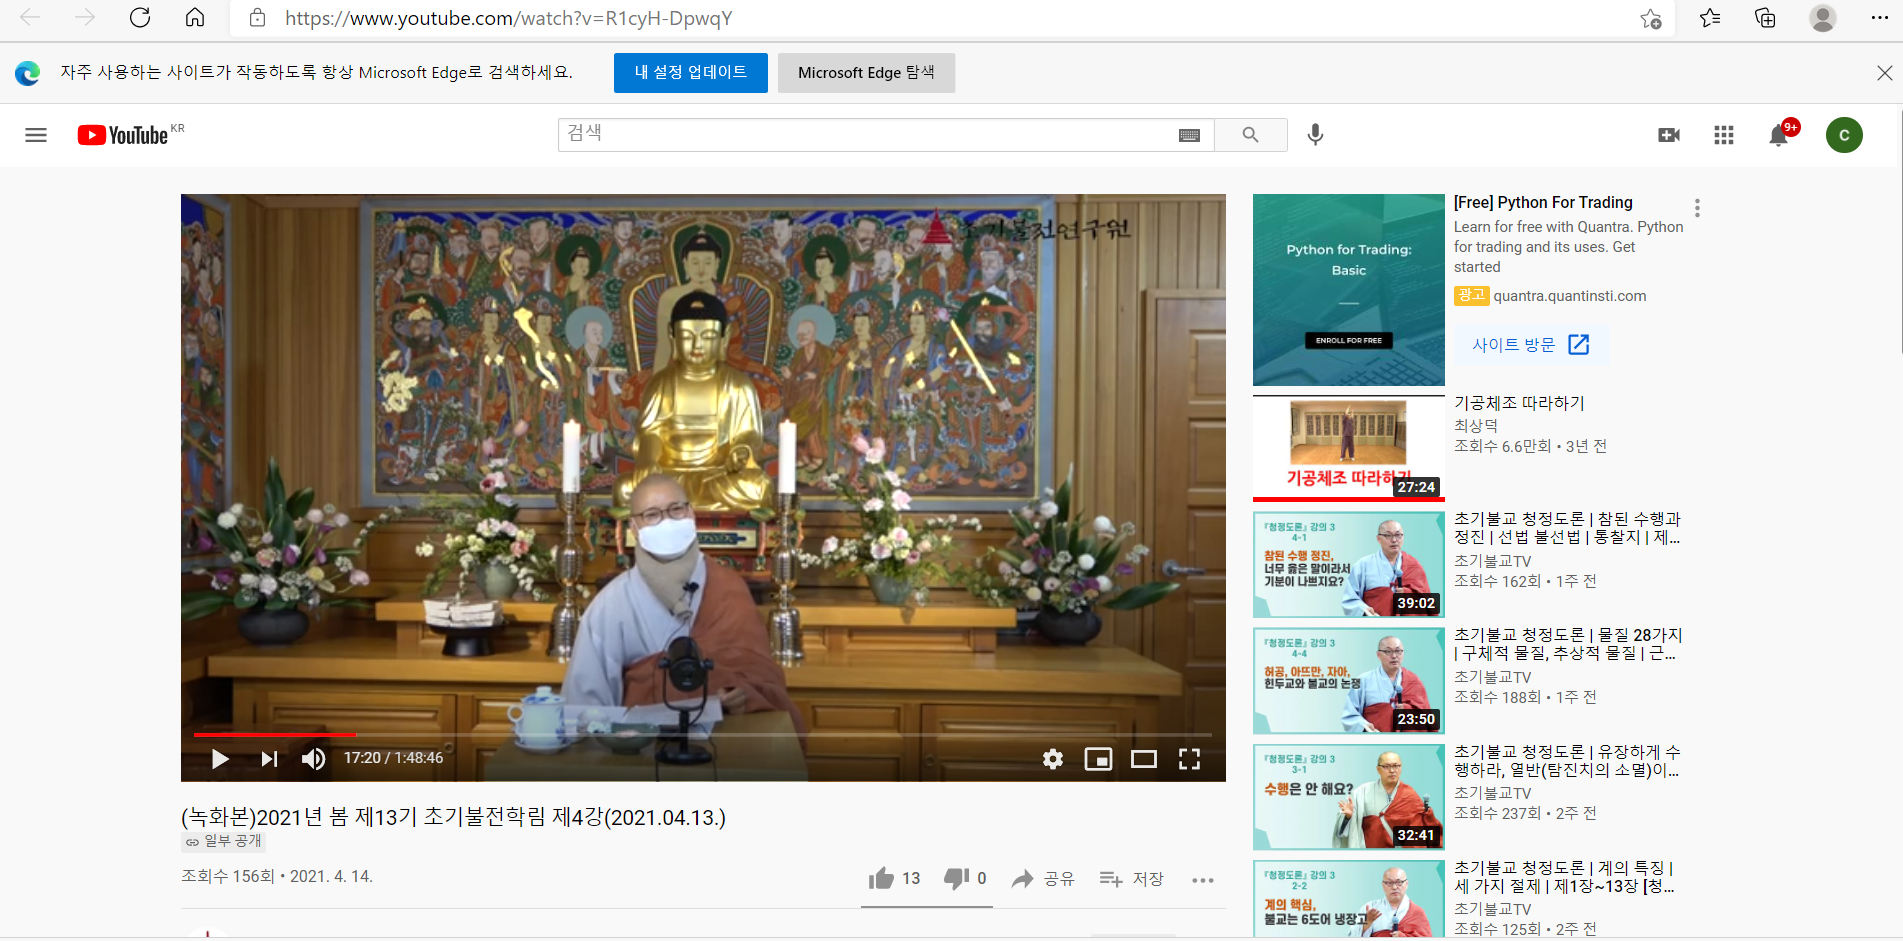Open video settings gear
Image resolution: width=1903 pixels, height=941 pixels.
[1053, 759]
